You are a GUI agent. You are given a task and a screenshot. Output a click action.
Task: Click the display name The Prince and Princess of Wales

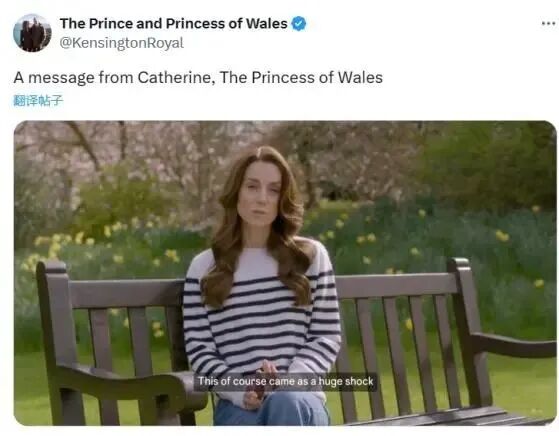click(174, 24)
